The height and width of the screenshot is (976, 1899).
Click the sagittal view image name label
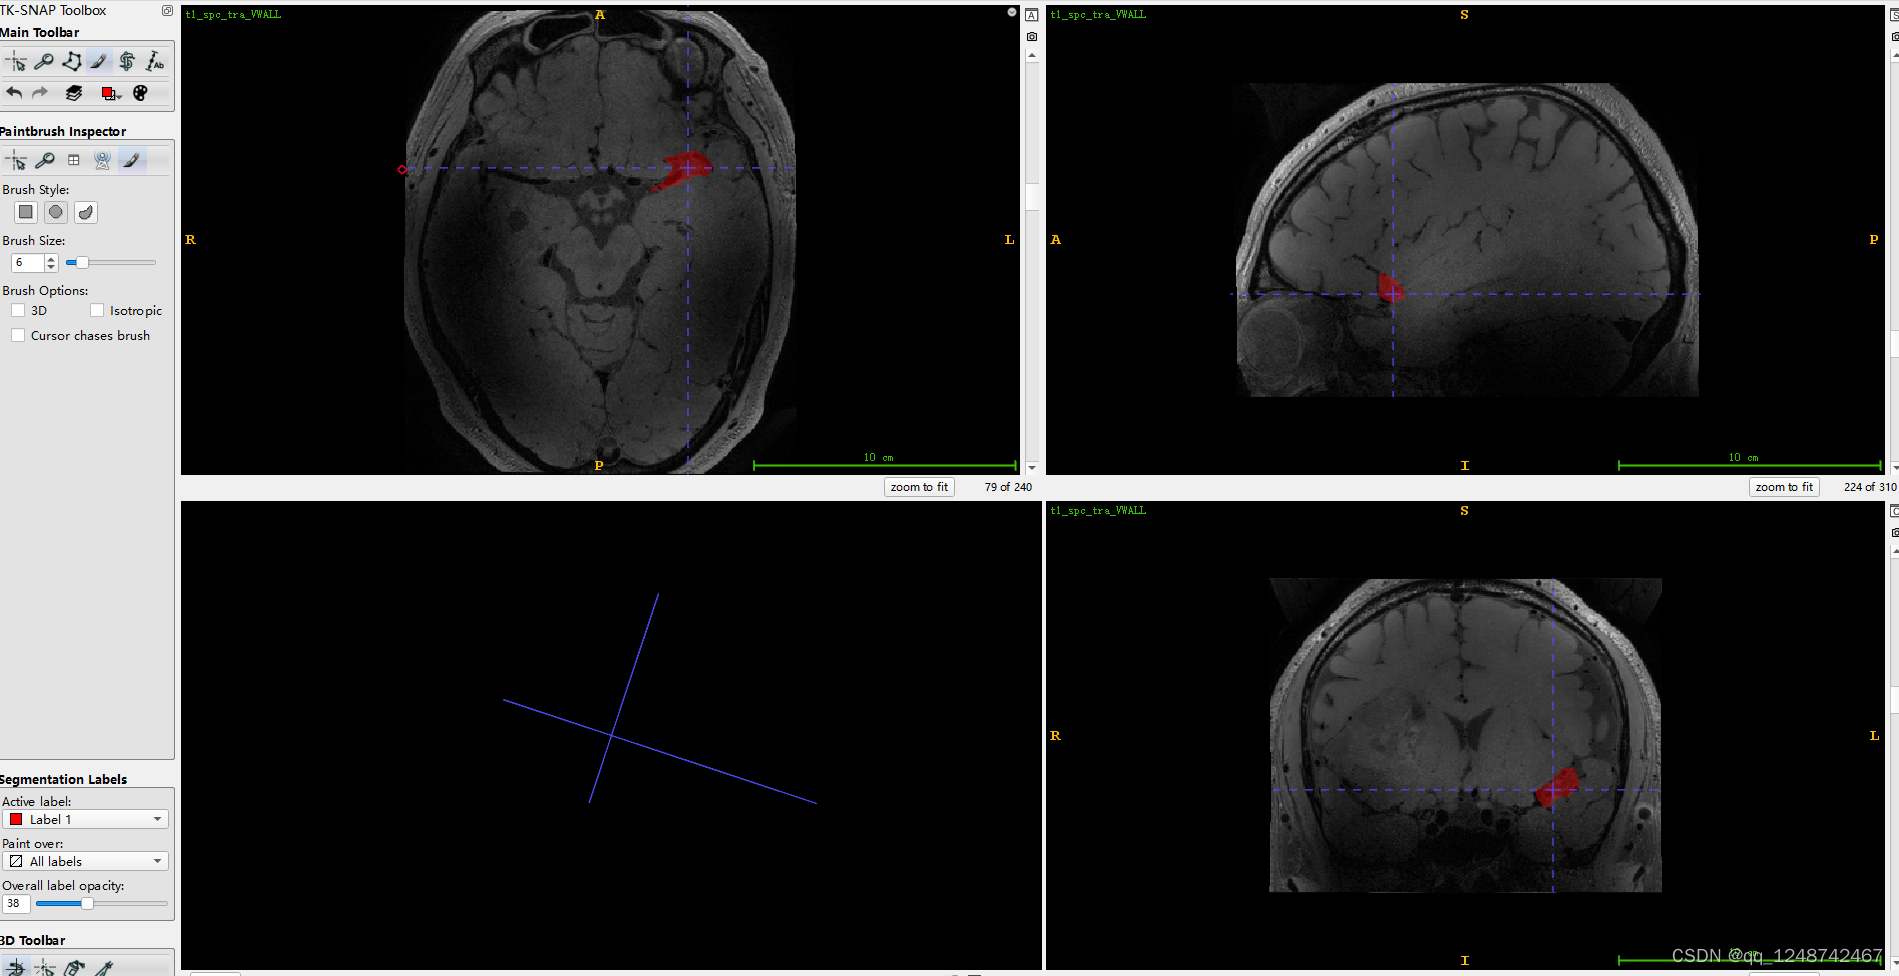pos(1098,15)
